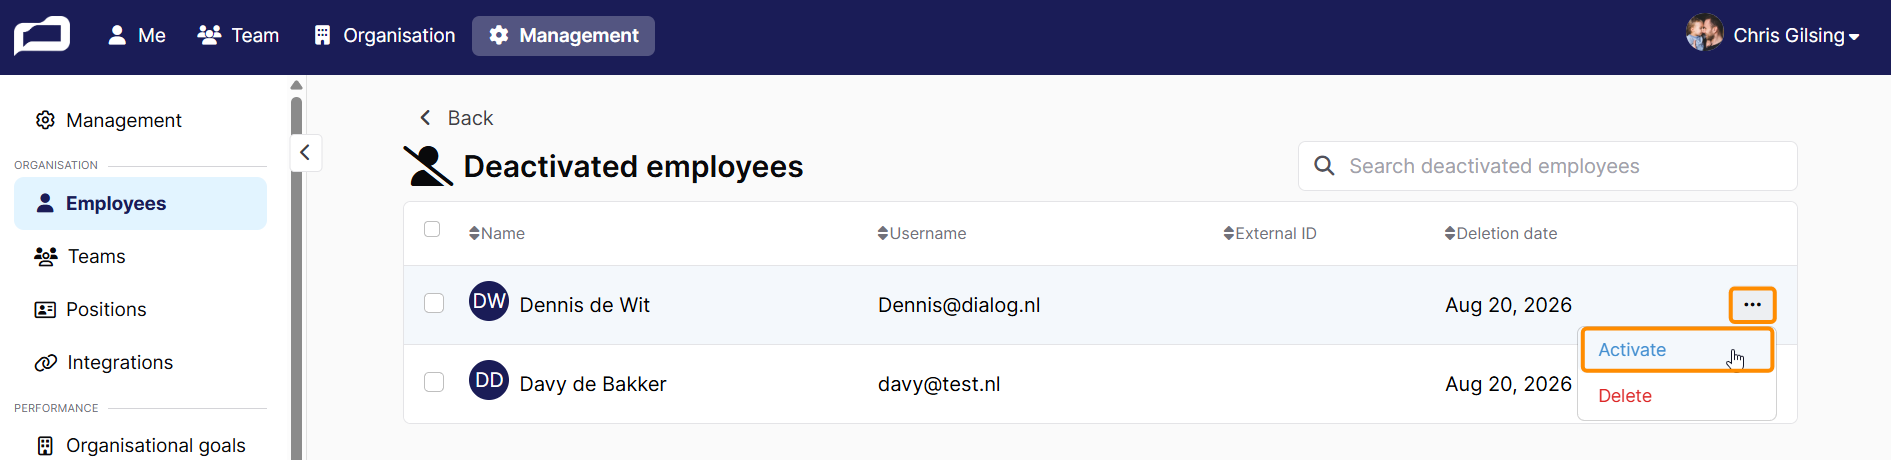This screenshot has height=460, width=1891.
Task: Click the search magnifier icon
Action: (1324, 165)
